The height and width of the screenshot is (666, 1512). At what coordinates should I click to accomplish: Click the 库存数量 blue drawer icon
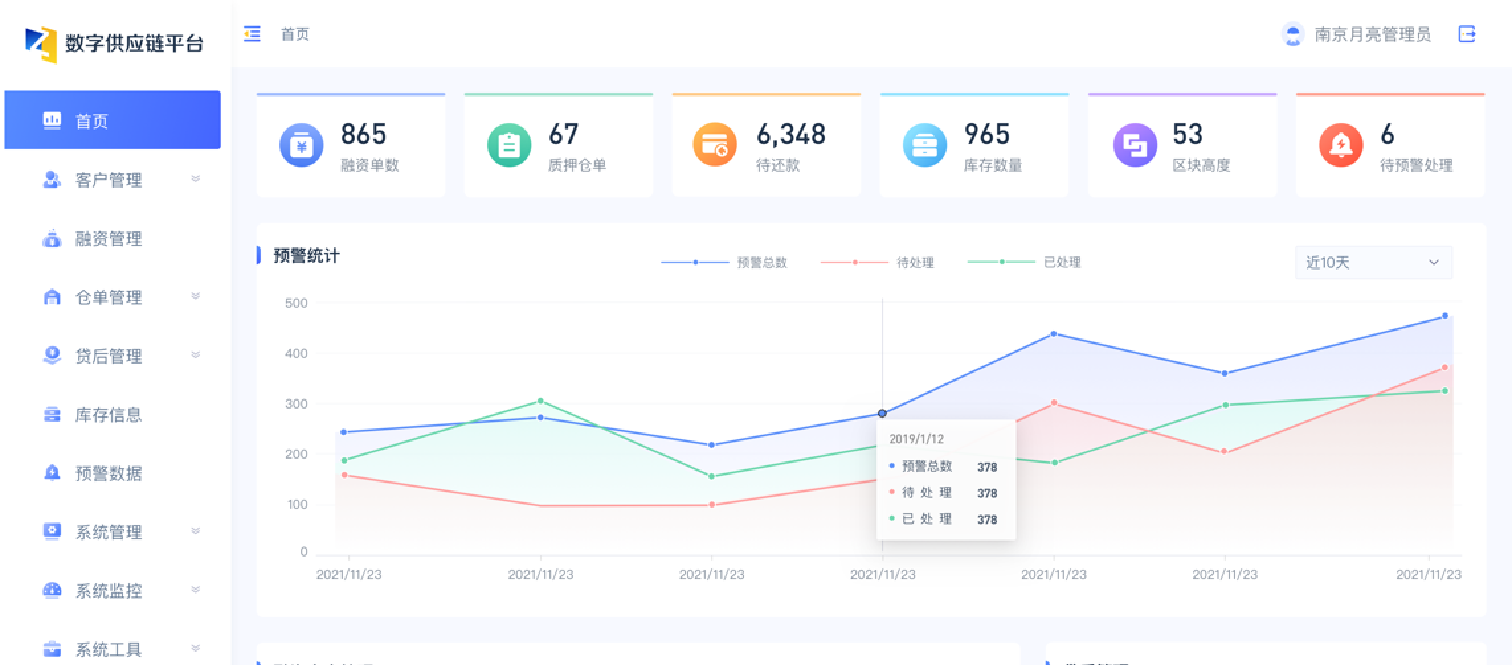click(x=924, y=146)
